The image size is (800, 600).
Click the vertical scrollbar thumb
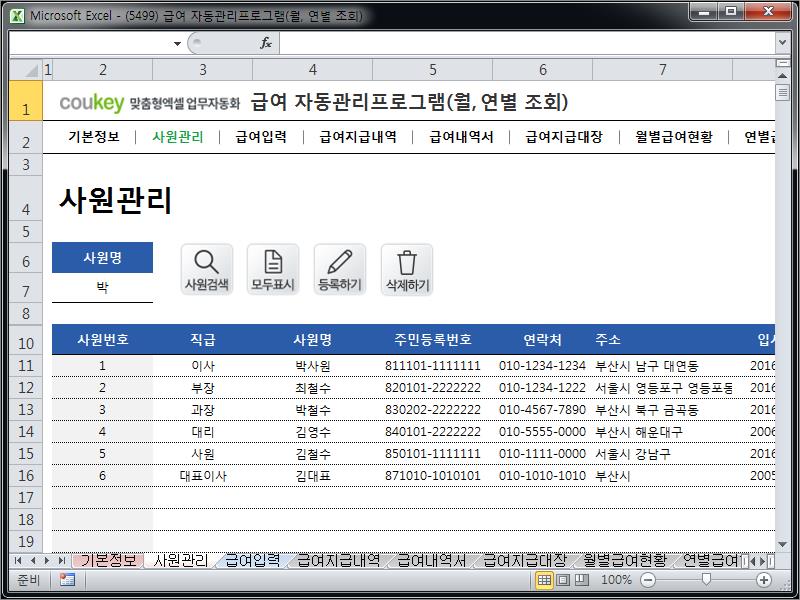click(x=782, y=93)
